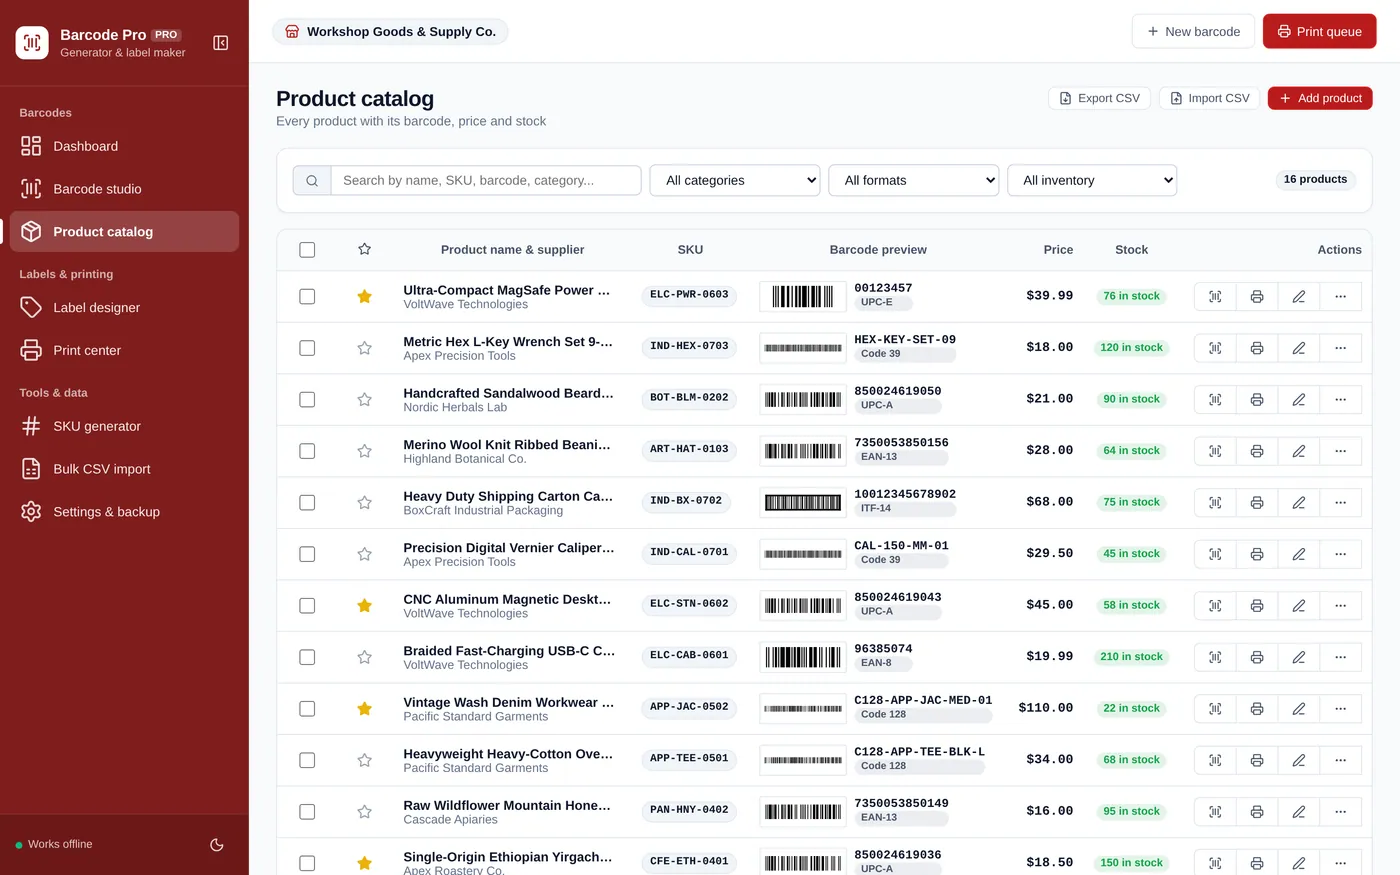Open barcode icon for Ultra-Compact MagSafe Power row
The height and width of the screenshot is (875, 1400).
[1215, 296]
